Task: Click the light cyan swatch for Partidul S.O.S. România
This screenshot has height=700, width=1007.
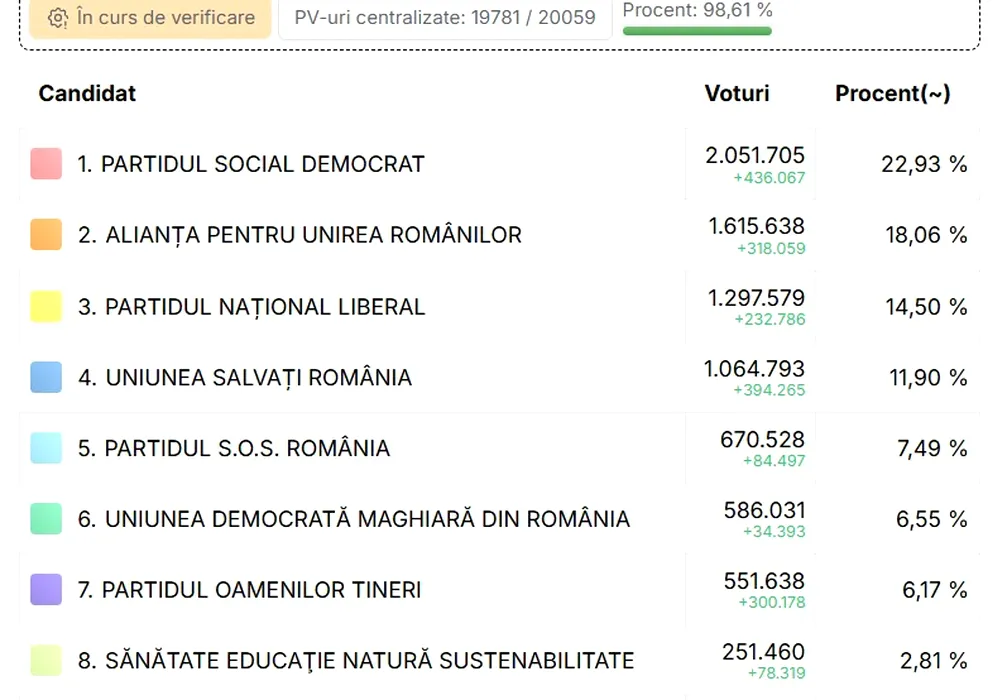Action: coord(46,448)
